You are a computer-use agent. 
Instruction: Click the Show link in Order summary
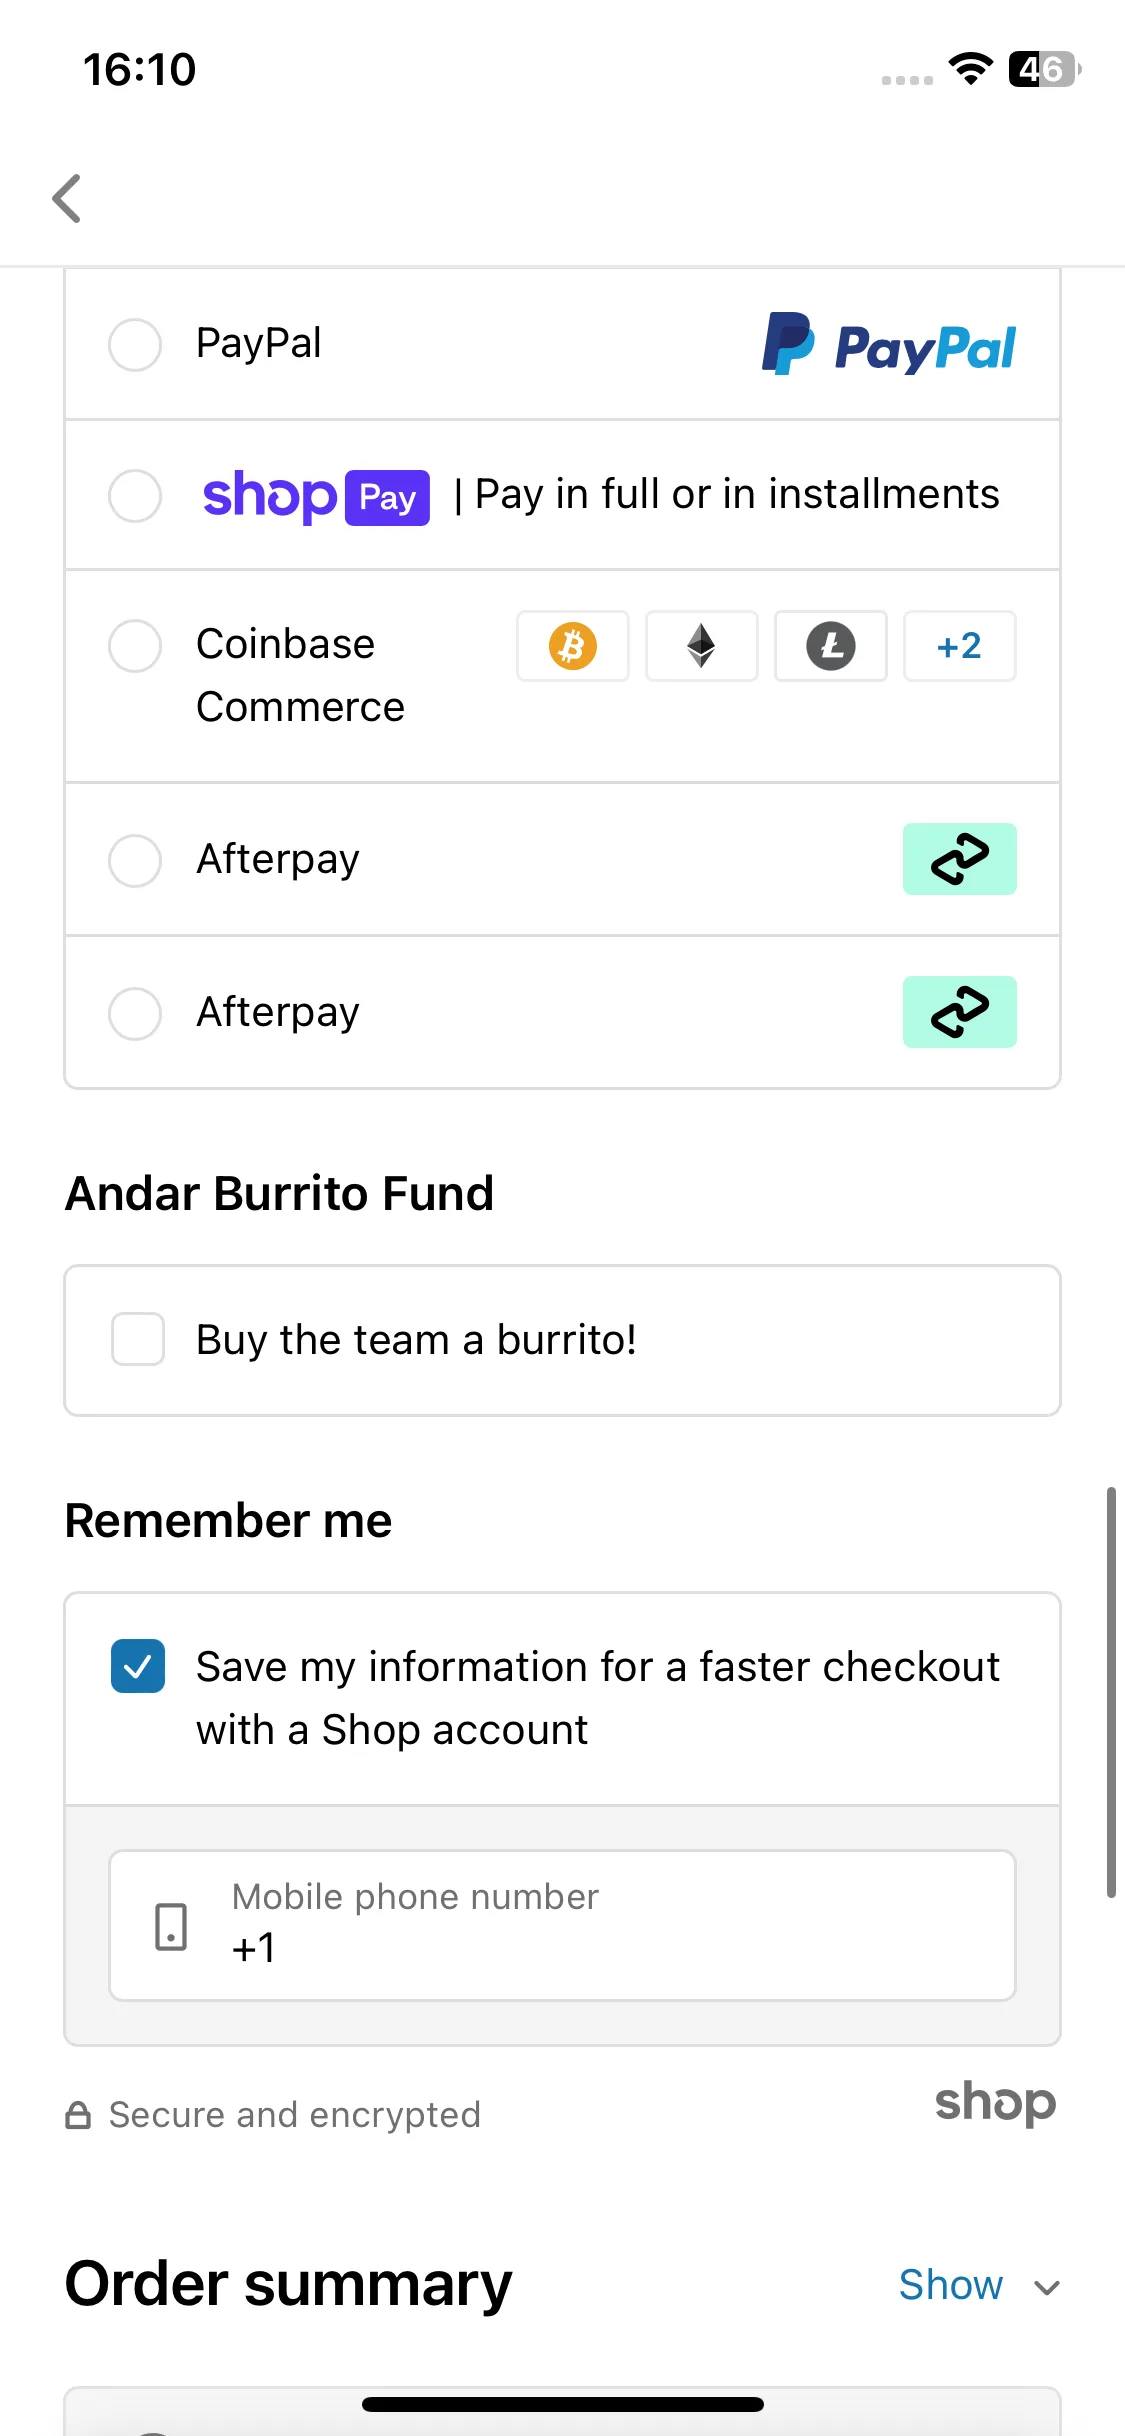[950, 2285]
